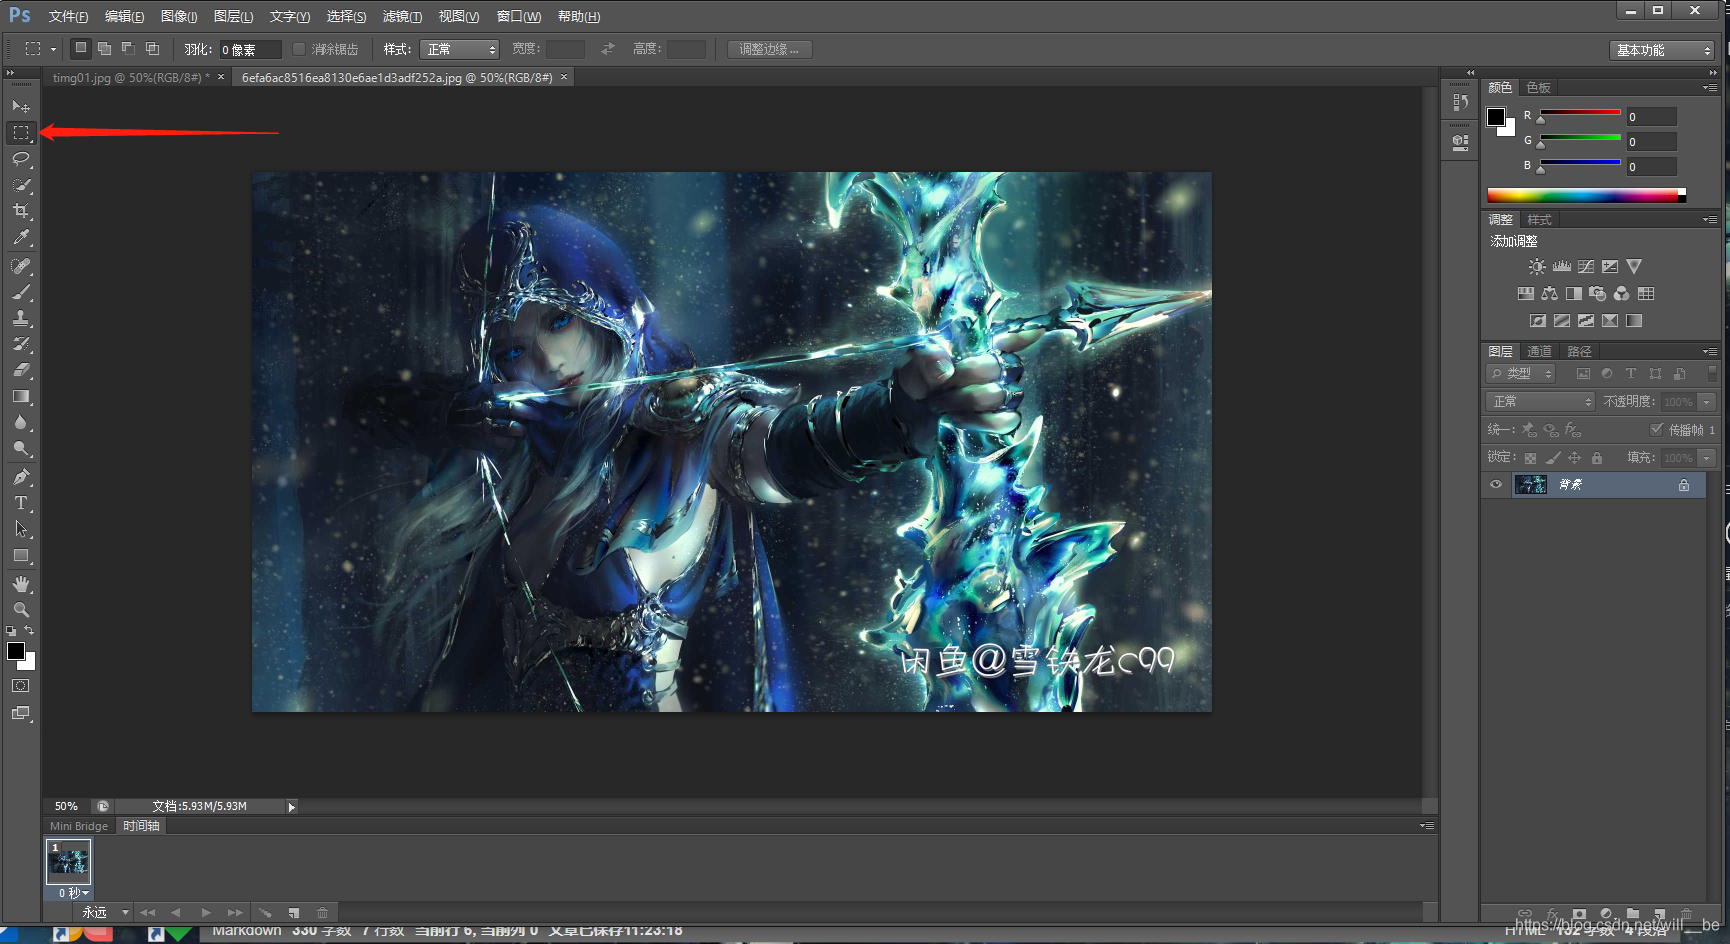Select the Crop tool
Viewport: 1730px width, 944px height.
(21, 211)
